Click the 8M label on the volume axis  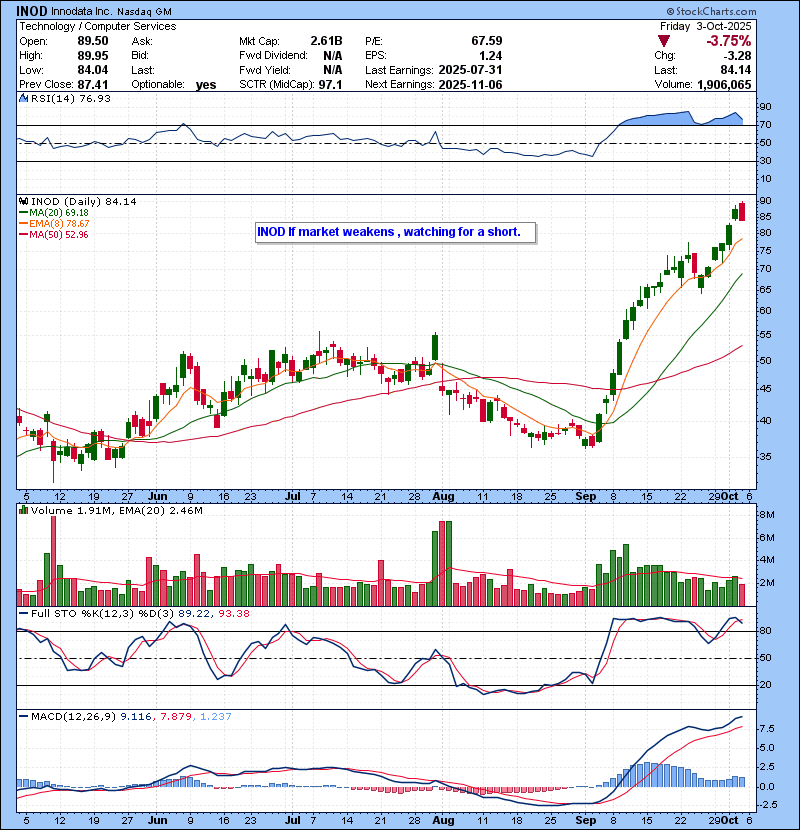point(767,515)
